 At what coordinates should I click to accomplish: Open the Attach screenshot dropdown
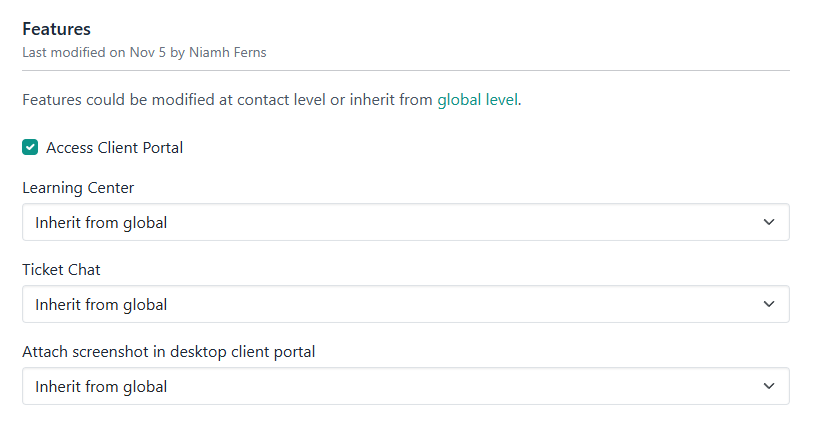pos(405,386)
